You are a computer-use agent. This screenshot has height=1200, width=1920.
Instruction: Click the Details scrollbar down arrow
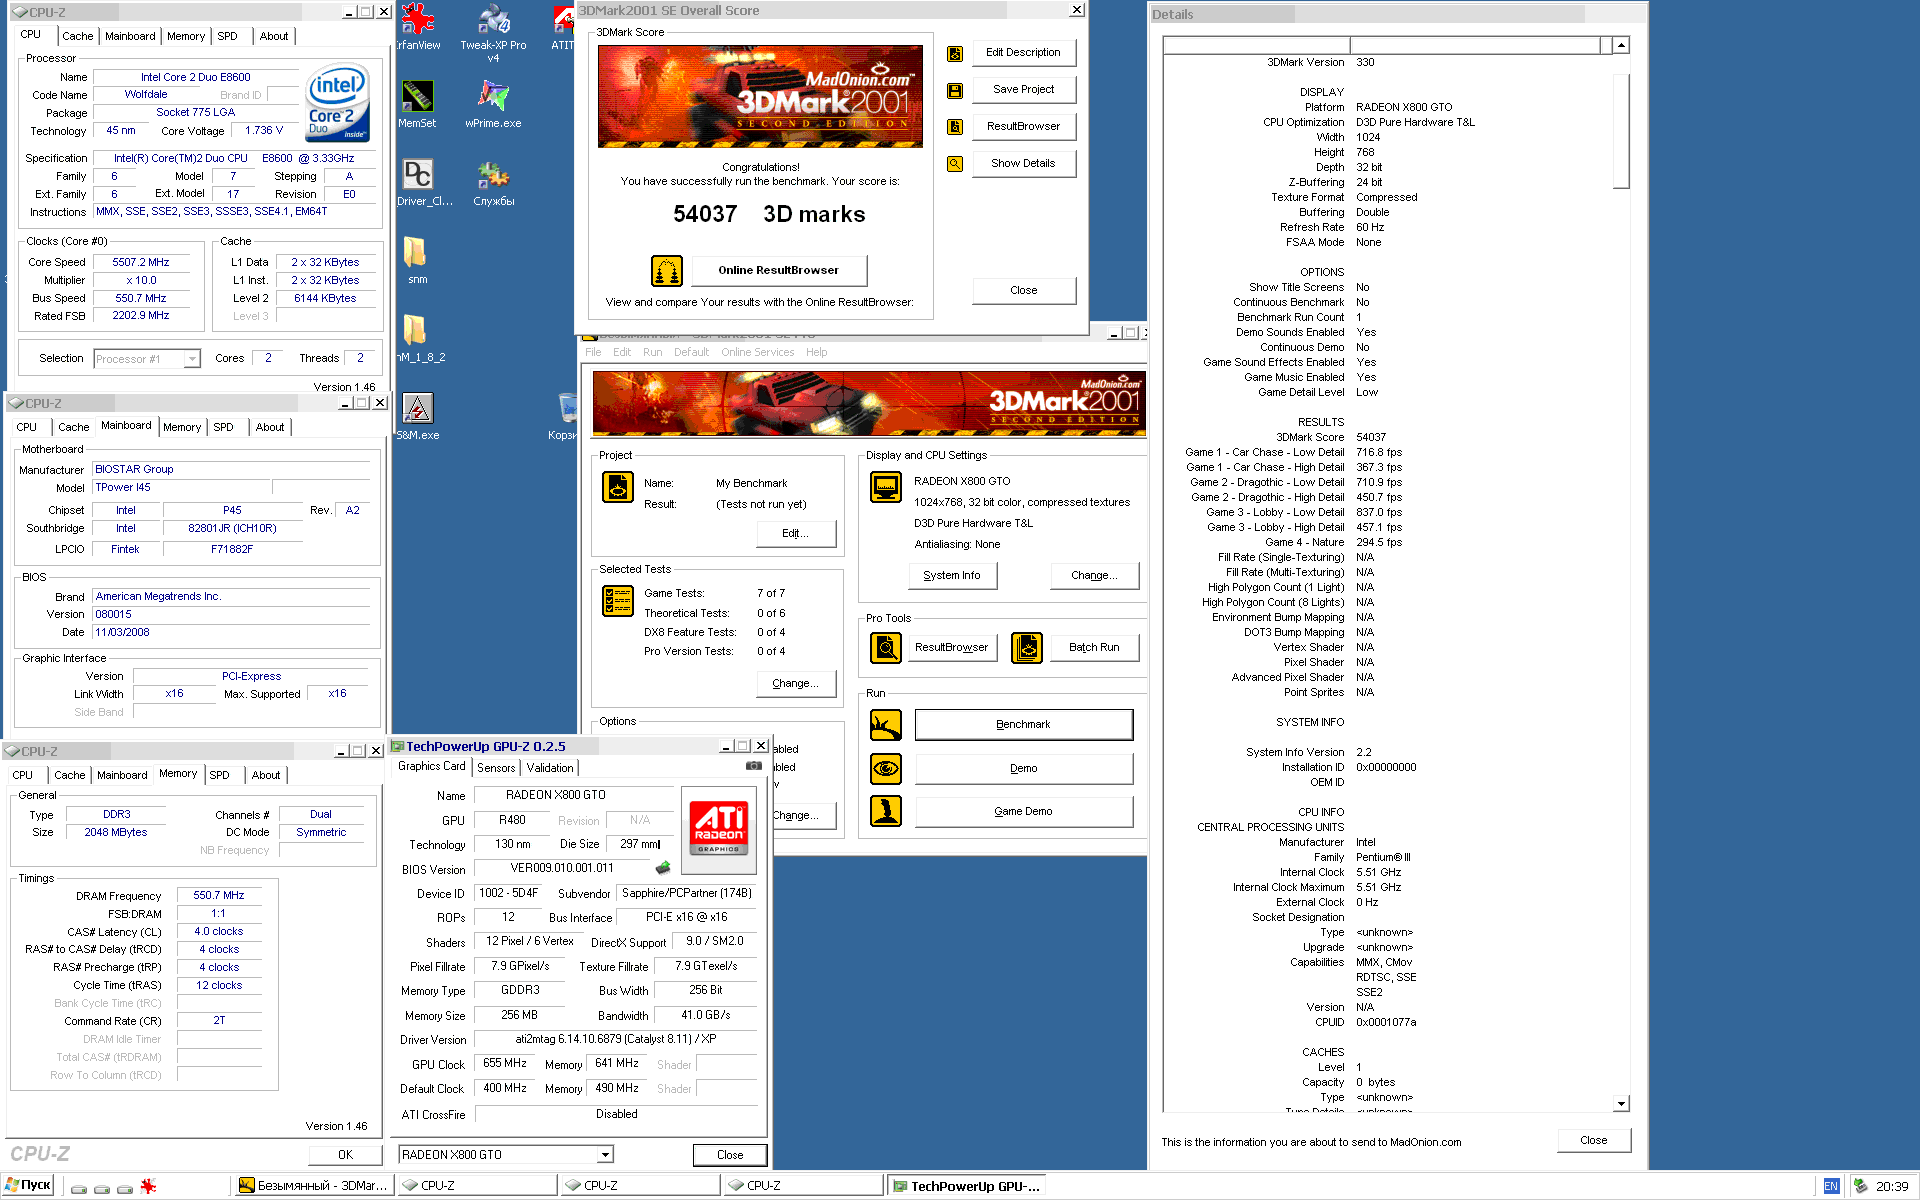(x=1621, y=1104)
